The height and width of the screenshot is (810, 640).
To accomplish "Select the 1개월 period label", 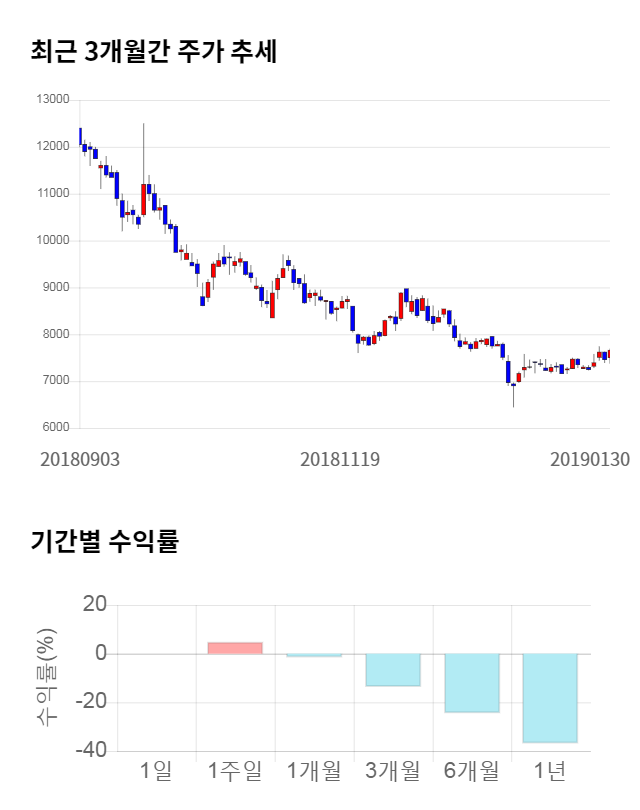I will [313, 771].
